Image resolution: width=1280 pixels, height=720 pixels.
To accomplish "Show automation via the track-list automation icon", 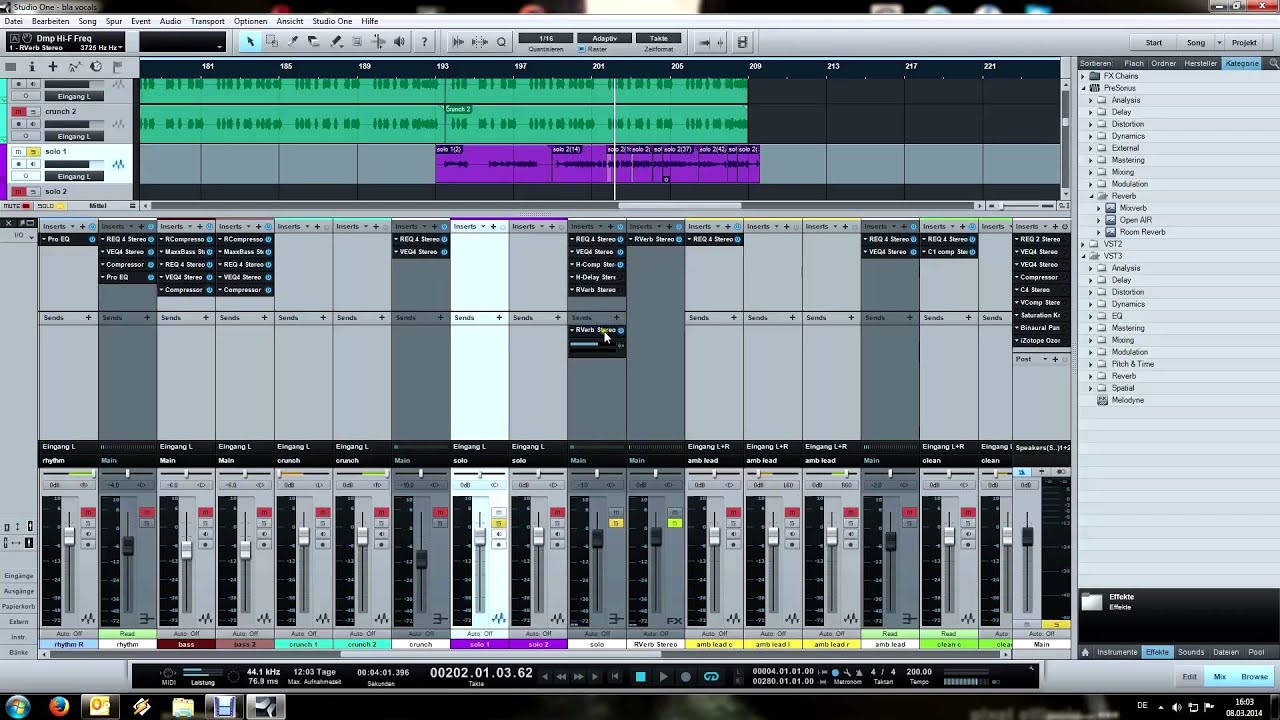I will [74, 67].
